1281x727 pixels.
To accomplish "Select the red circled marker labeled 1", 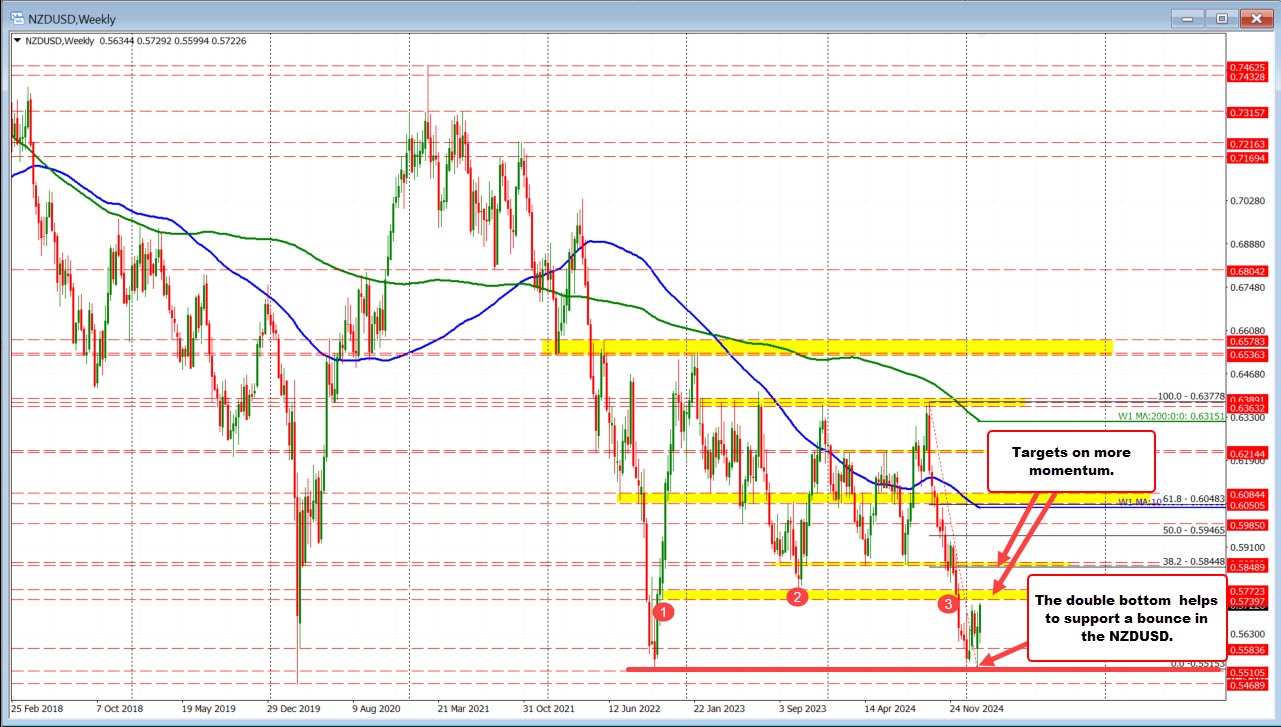I will pyautogui.click(x=664, y=611).
